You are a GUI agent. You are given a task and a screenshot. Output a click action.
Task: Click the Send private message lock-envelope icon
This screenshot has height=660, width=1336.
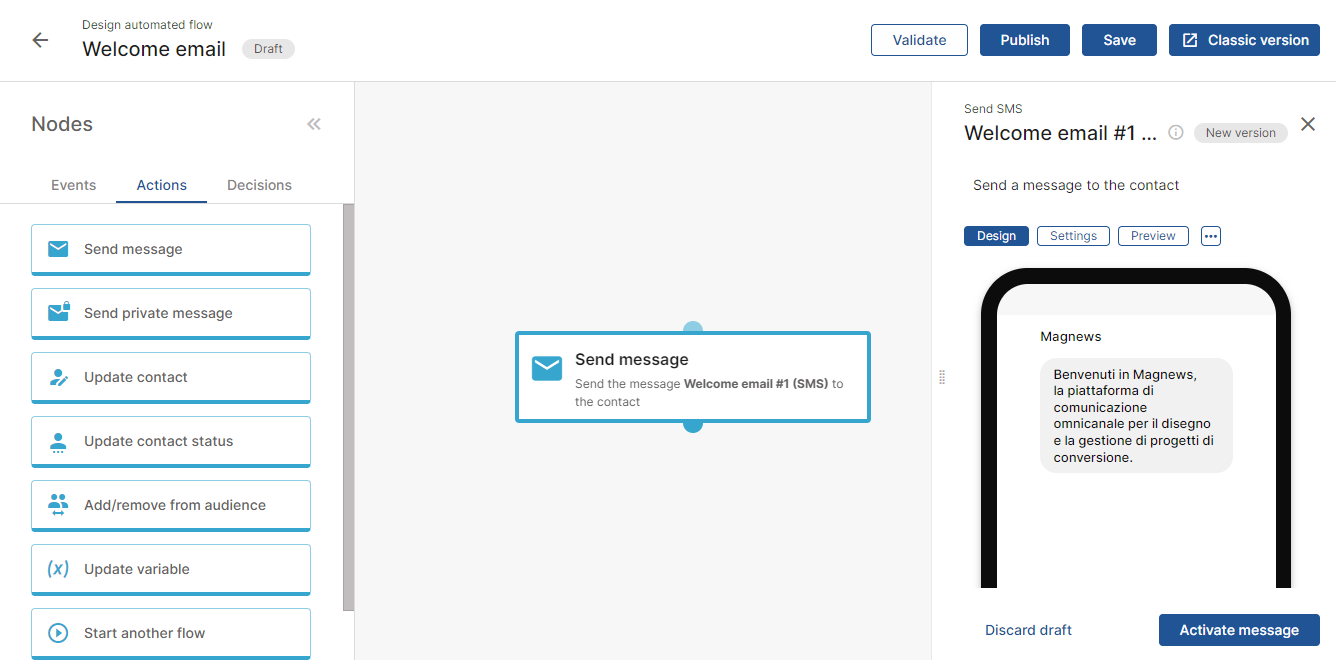click(58, 313)
